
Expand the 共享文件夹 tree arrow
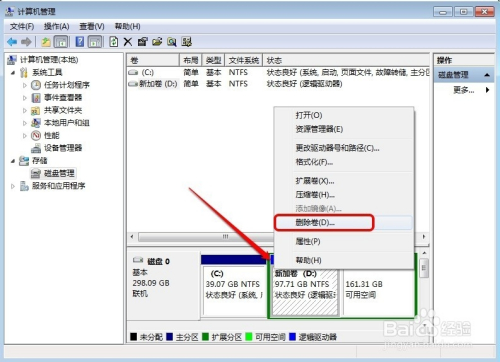point(25,110)
